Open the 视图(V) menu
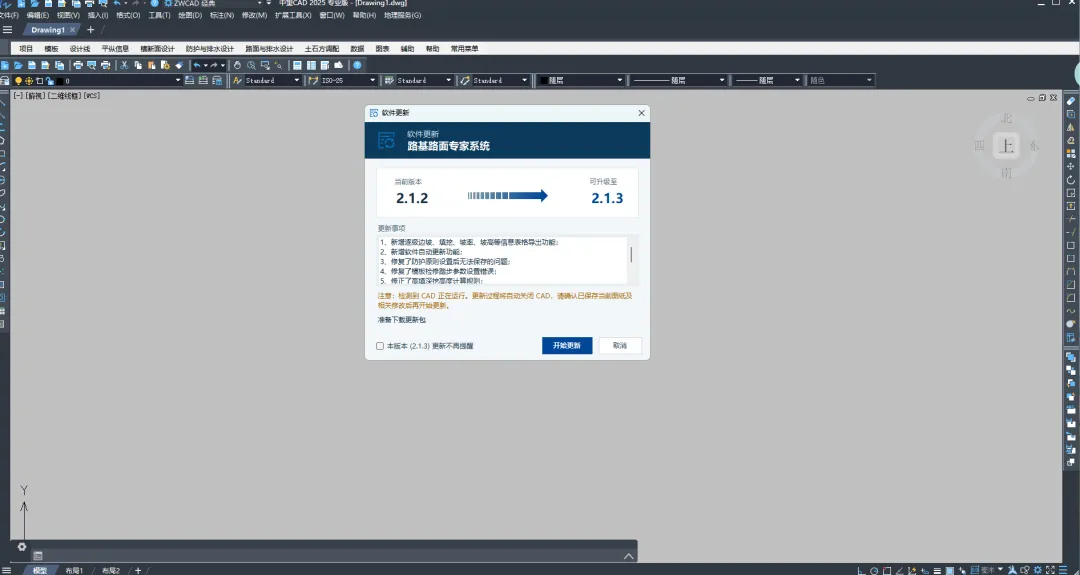 click(x=68, y=15)
